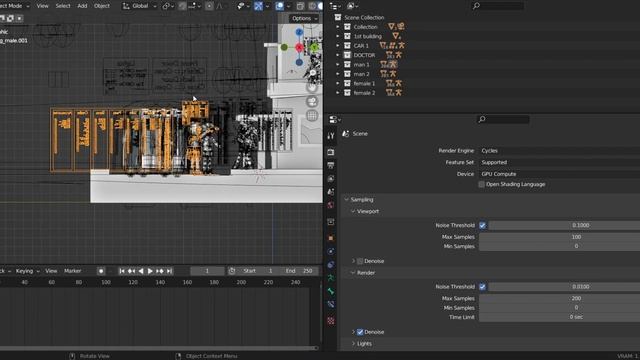
Task: Open timeline View menu
Action: tap(51, 271)
